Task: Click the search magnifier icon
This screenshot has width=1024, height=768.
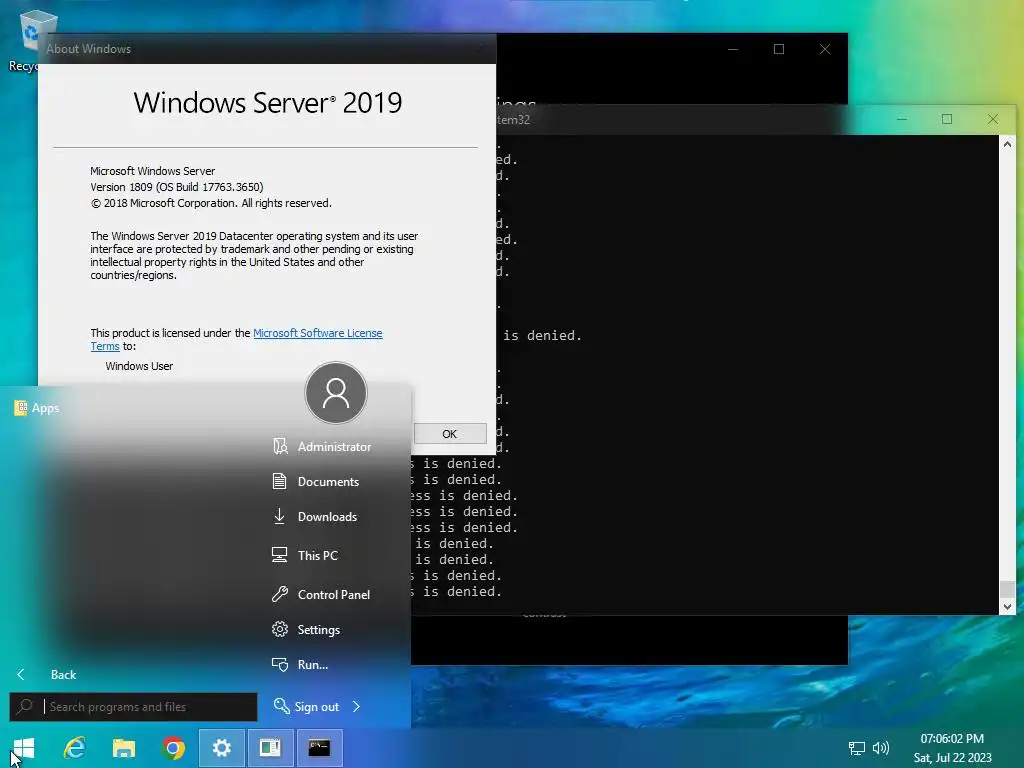Action: click(25, 707)
